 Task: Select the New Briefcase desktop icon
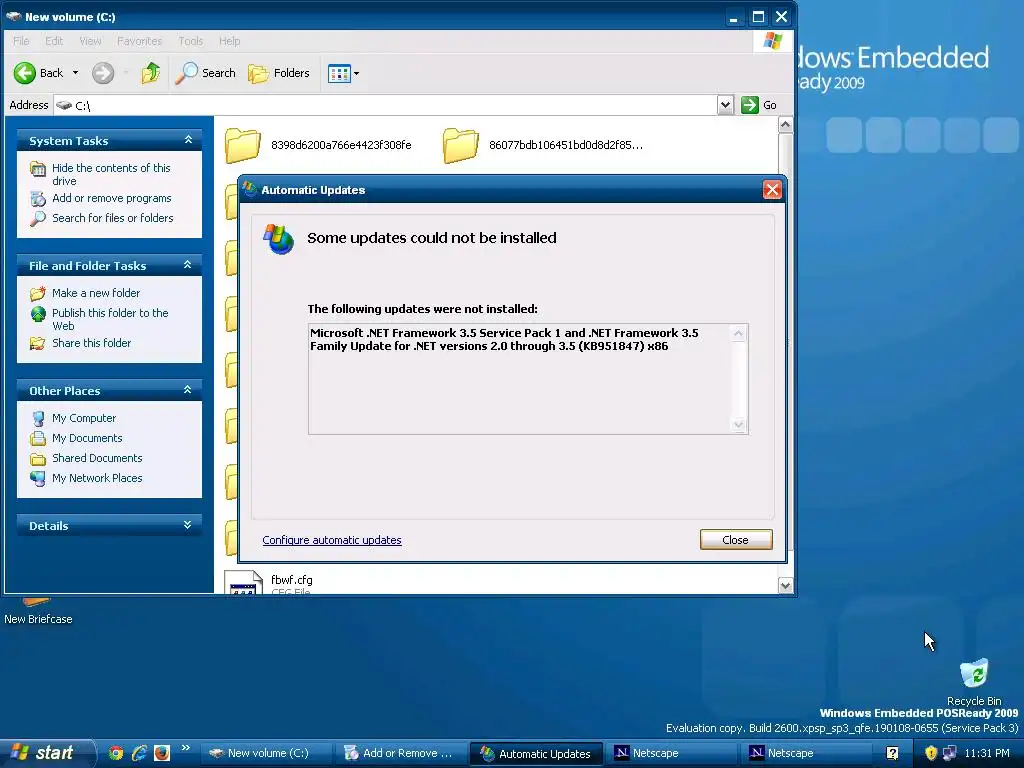tap(38, 612)
